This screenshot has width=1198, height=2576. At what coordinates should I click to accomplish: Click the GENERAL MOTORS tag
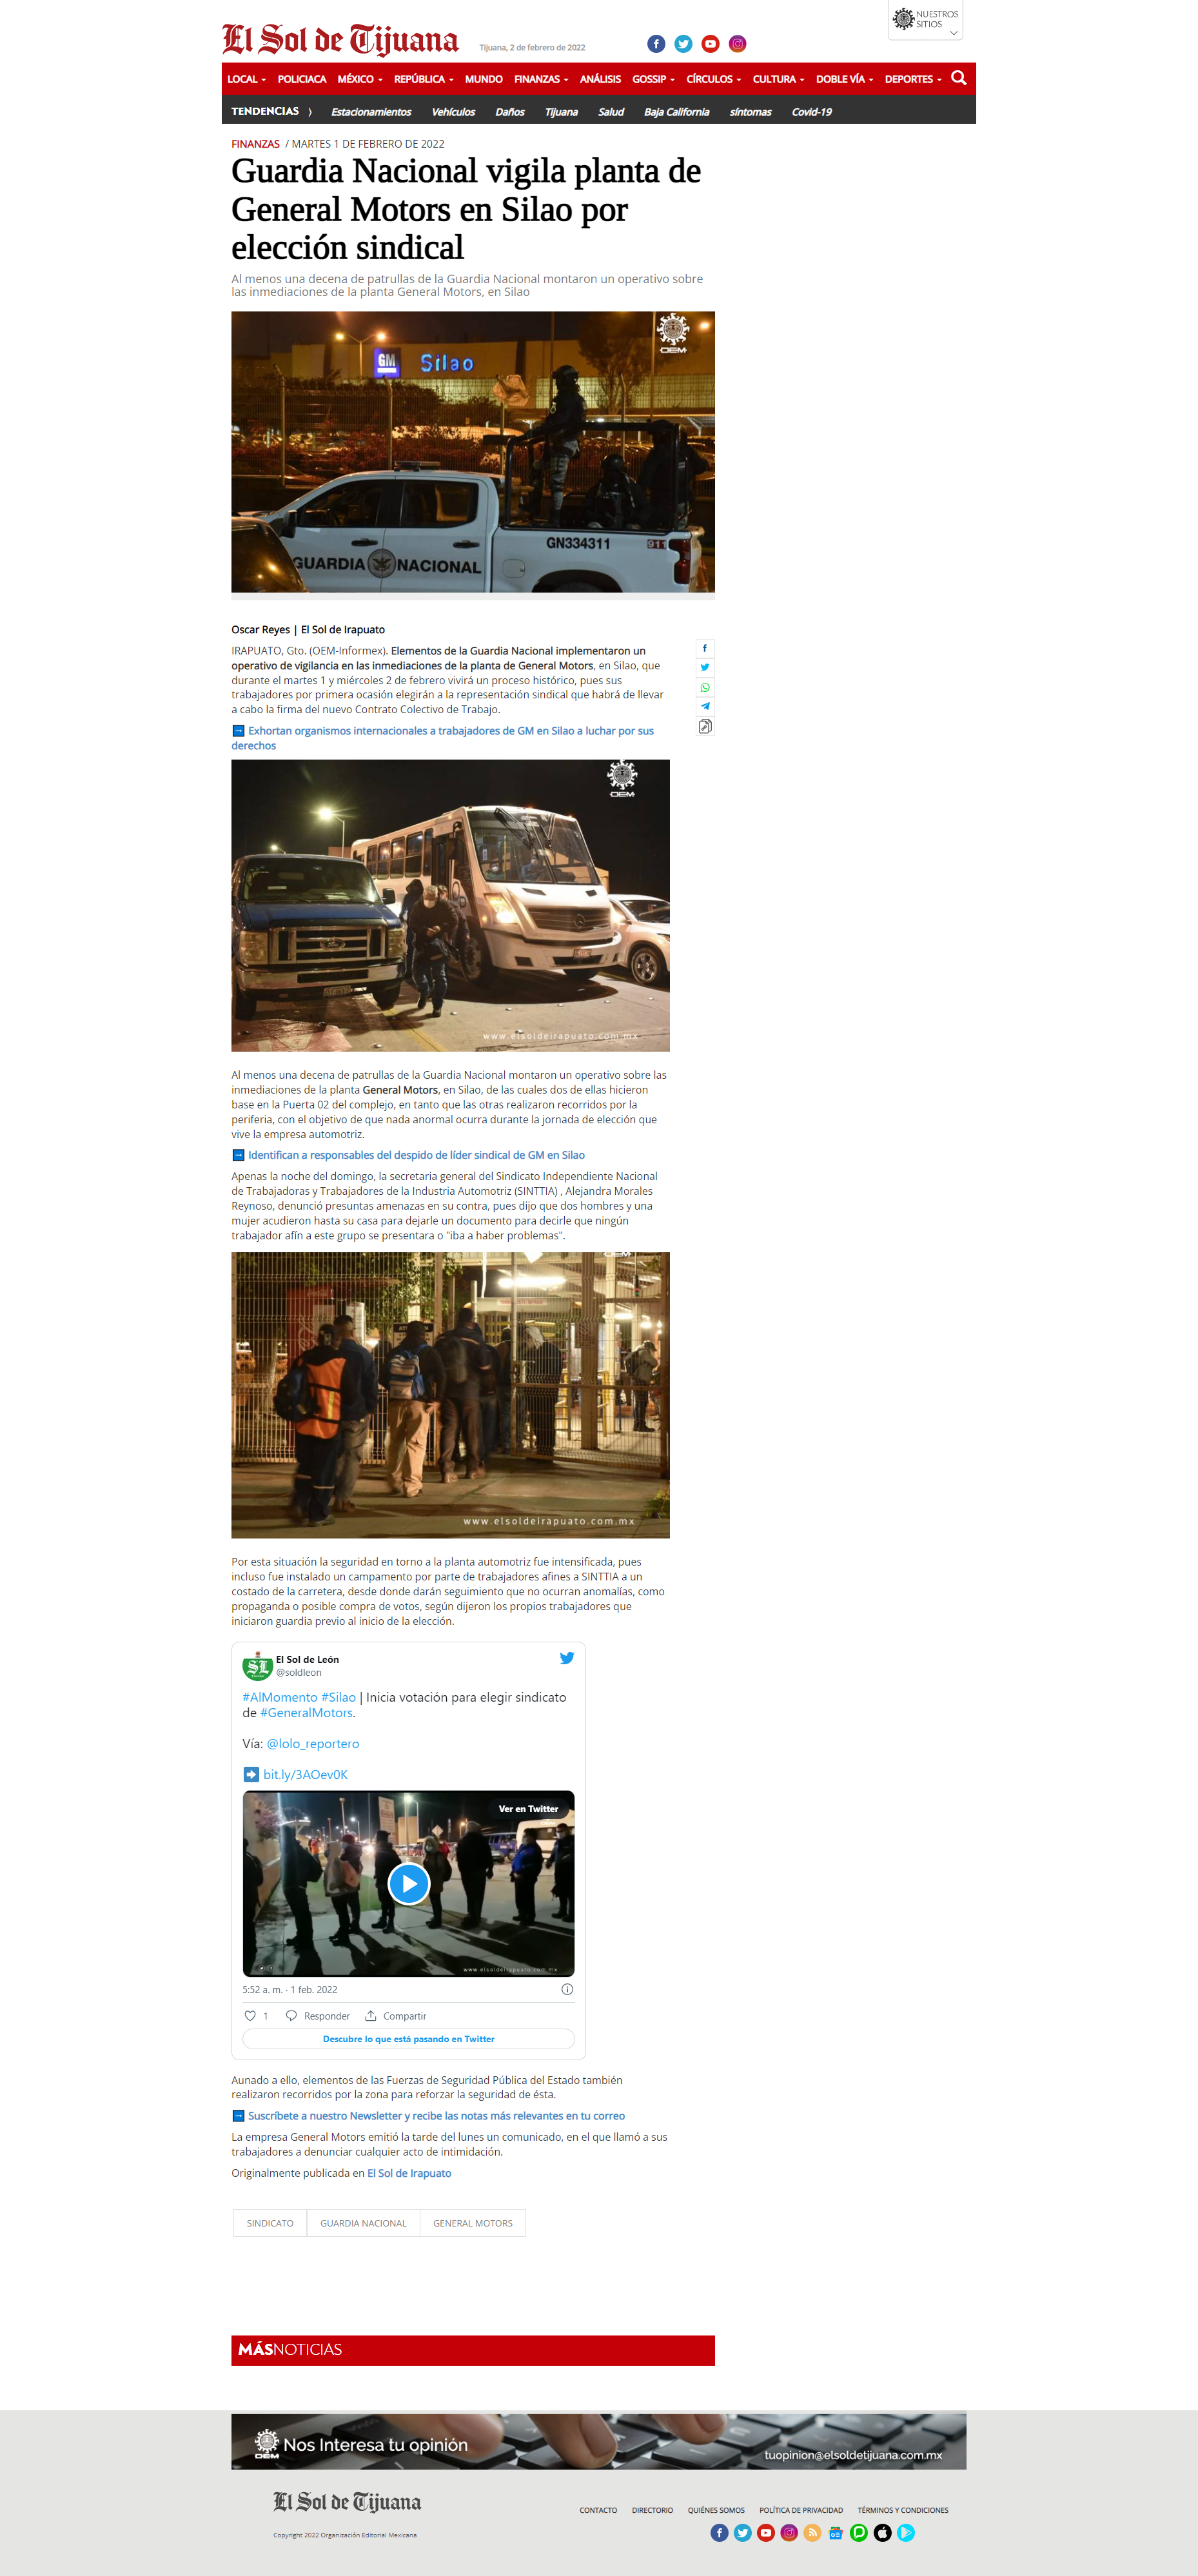(x=472, y=2223)
